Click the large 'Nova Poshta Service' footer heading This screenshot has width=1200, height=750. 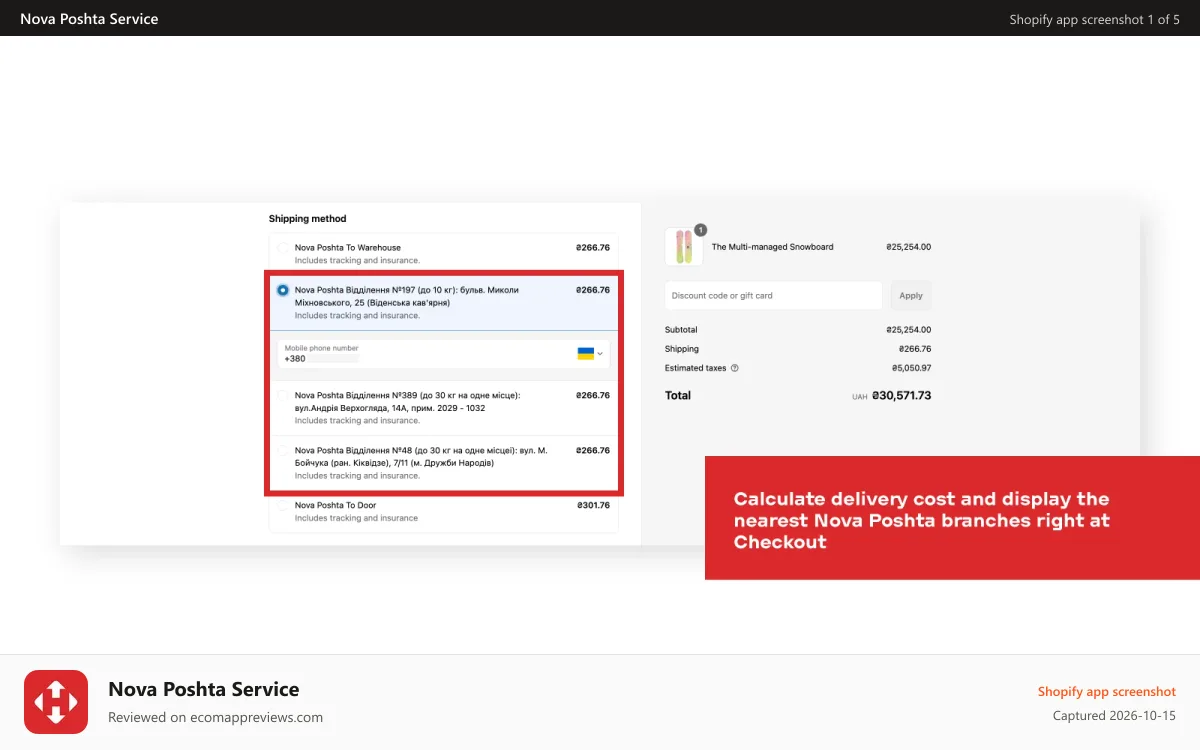pos(204,689)
